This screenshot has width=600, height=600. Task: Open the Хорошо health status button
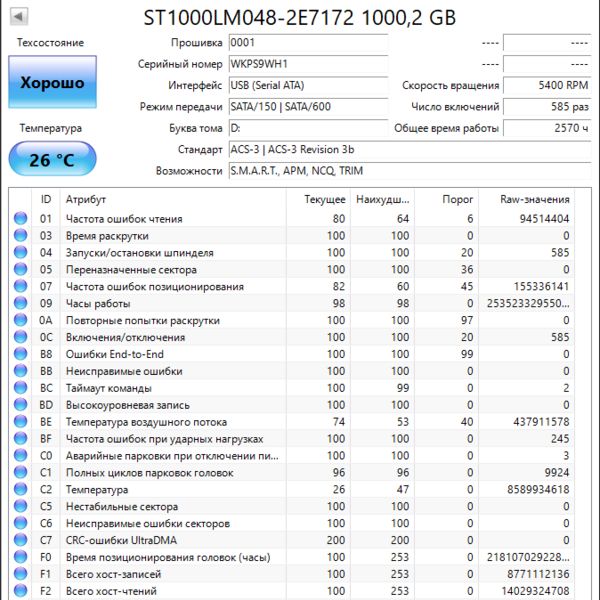52,82
